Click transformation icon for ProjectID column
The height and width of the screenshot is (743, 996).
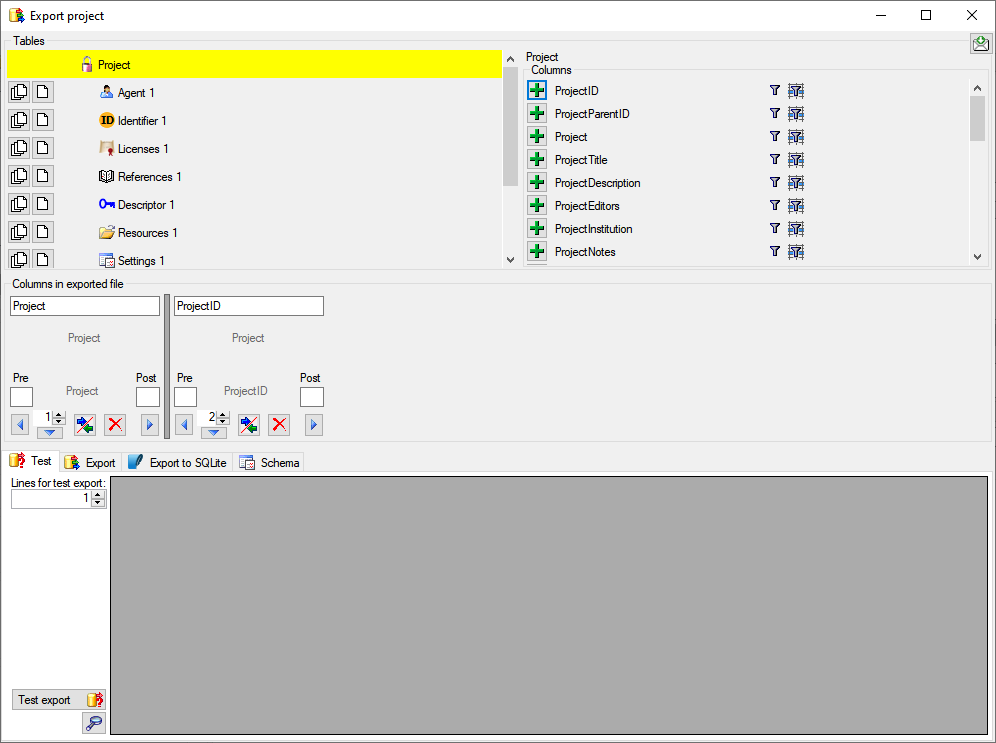(x=248, y=424)
